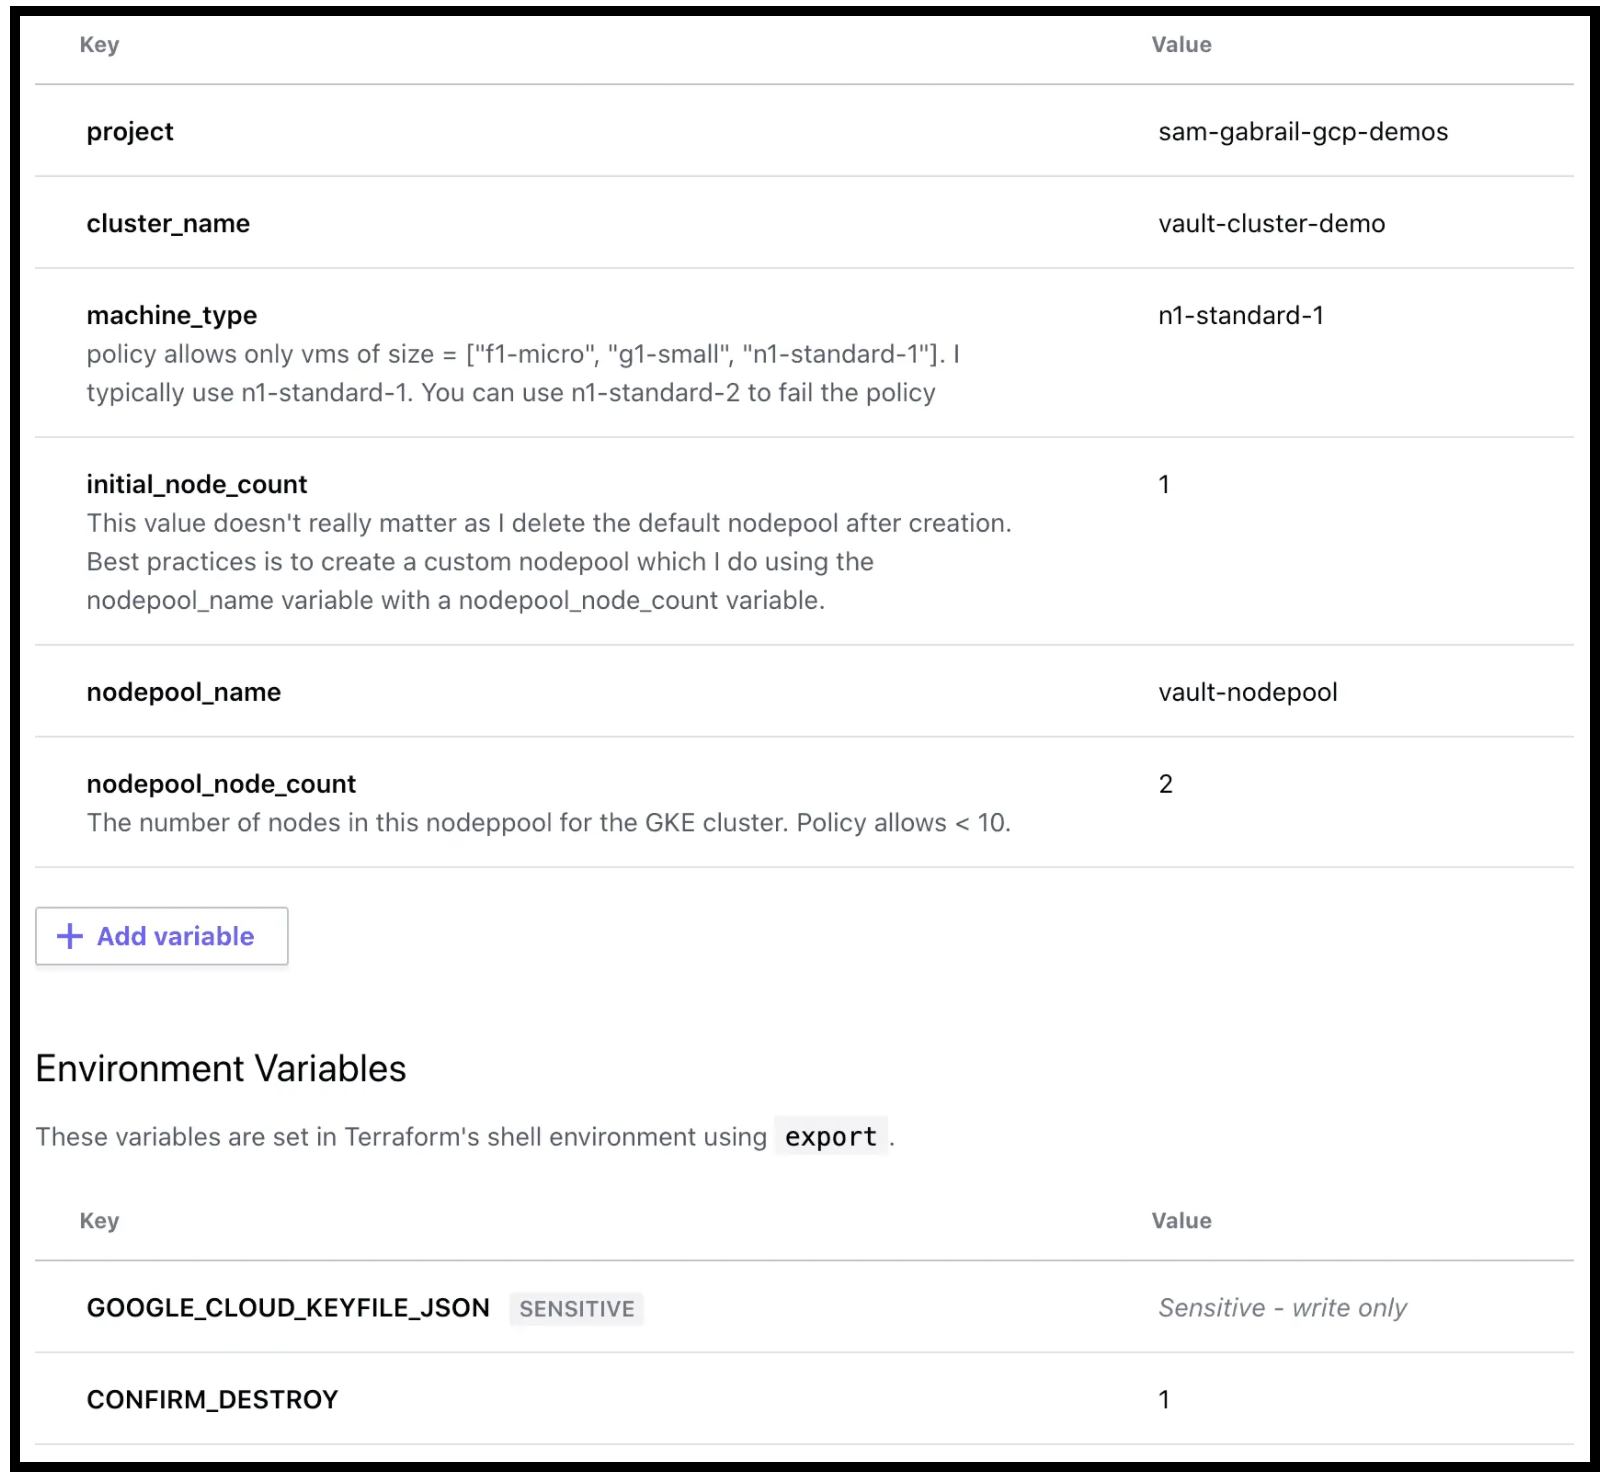Click the n1-standard-1 machine type value

1240,316
